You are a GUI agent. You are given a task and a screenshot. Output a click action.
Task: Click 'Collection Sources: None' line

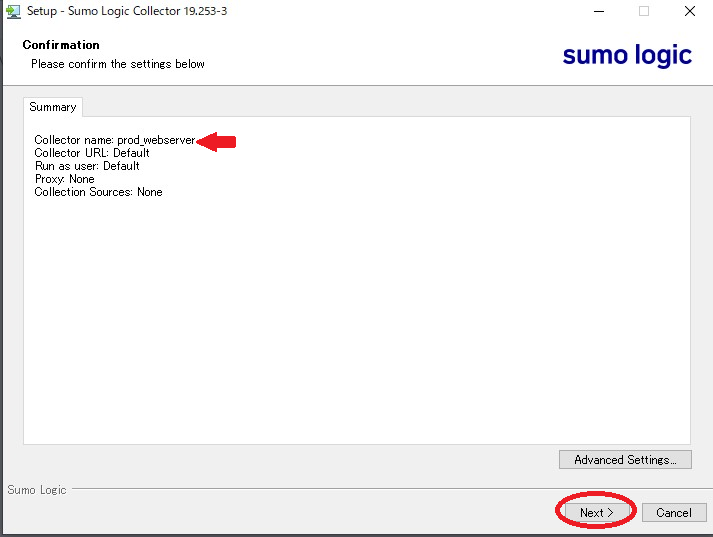point(98,192)
